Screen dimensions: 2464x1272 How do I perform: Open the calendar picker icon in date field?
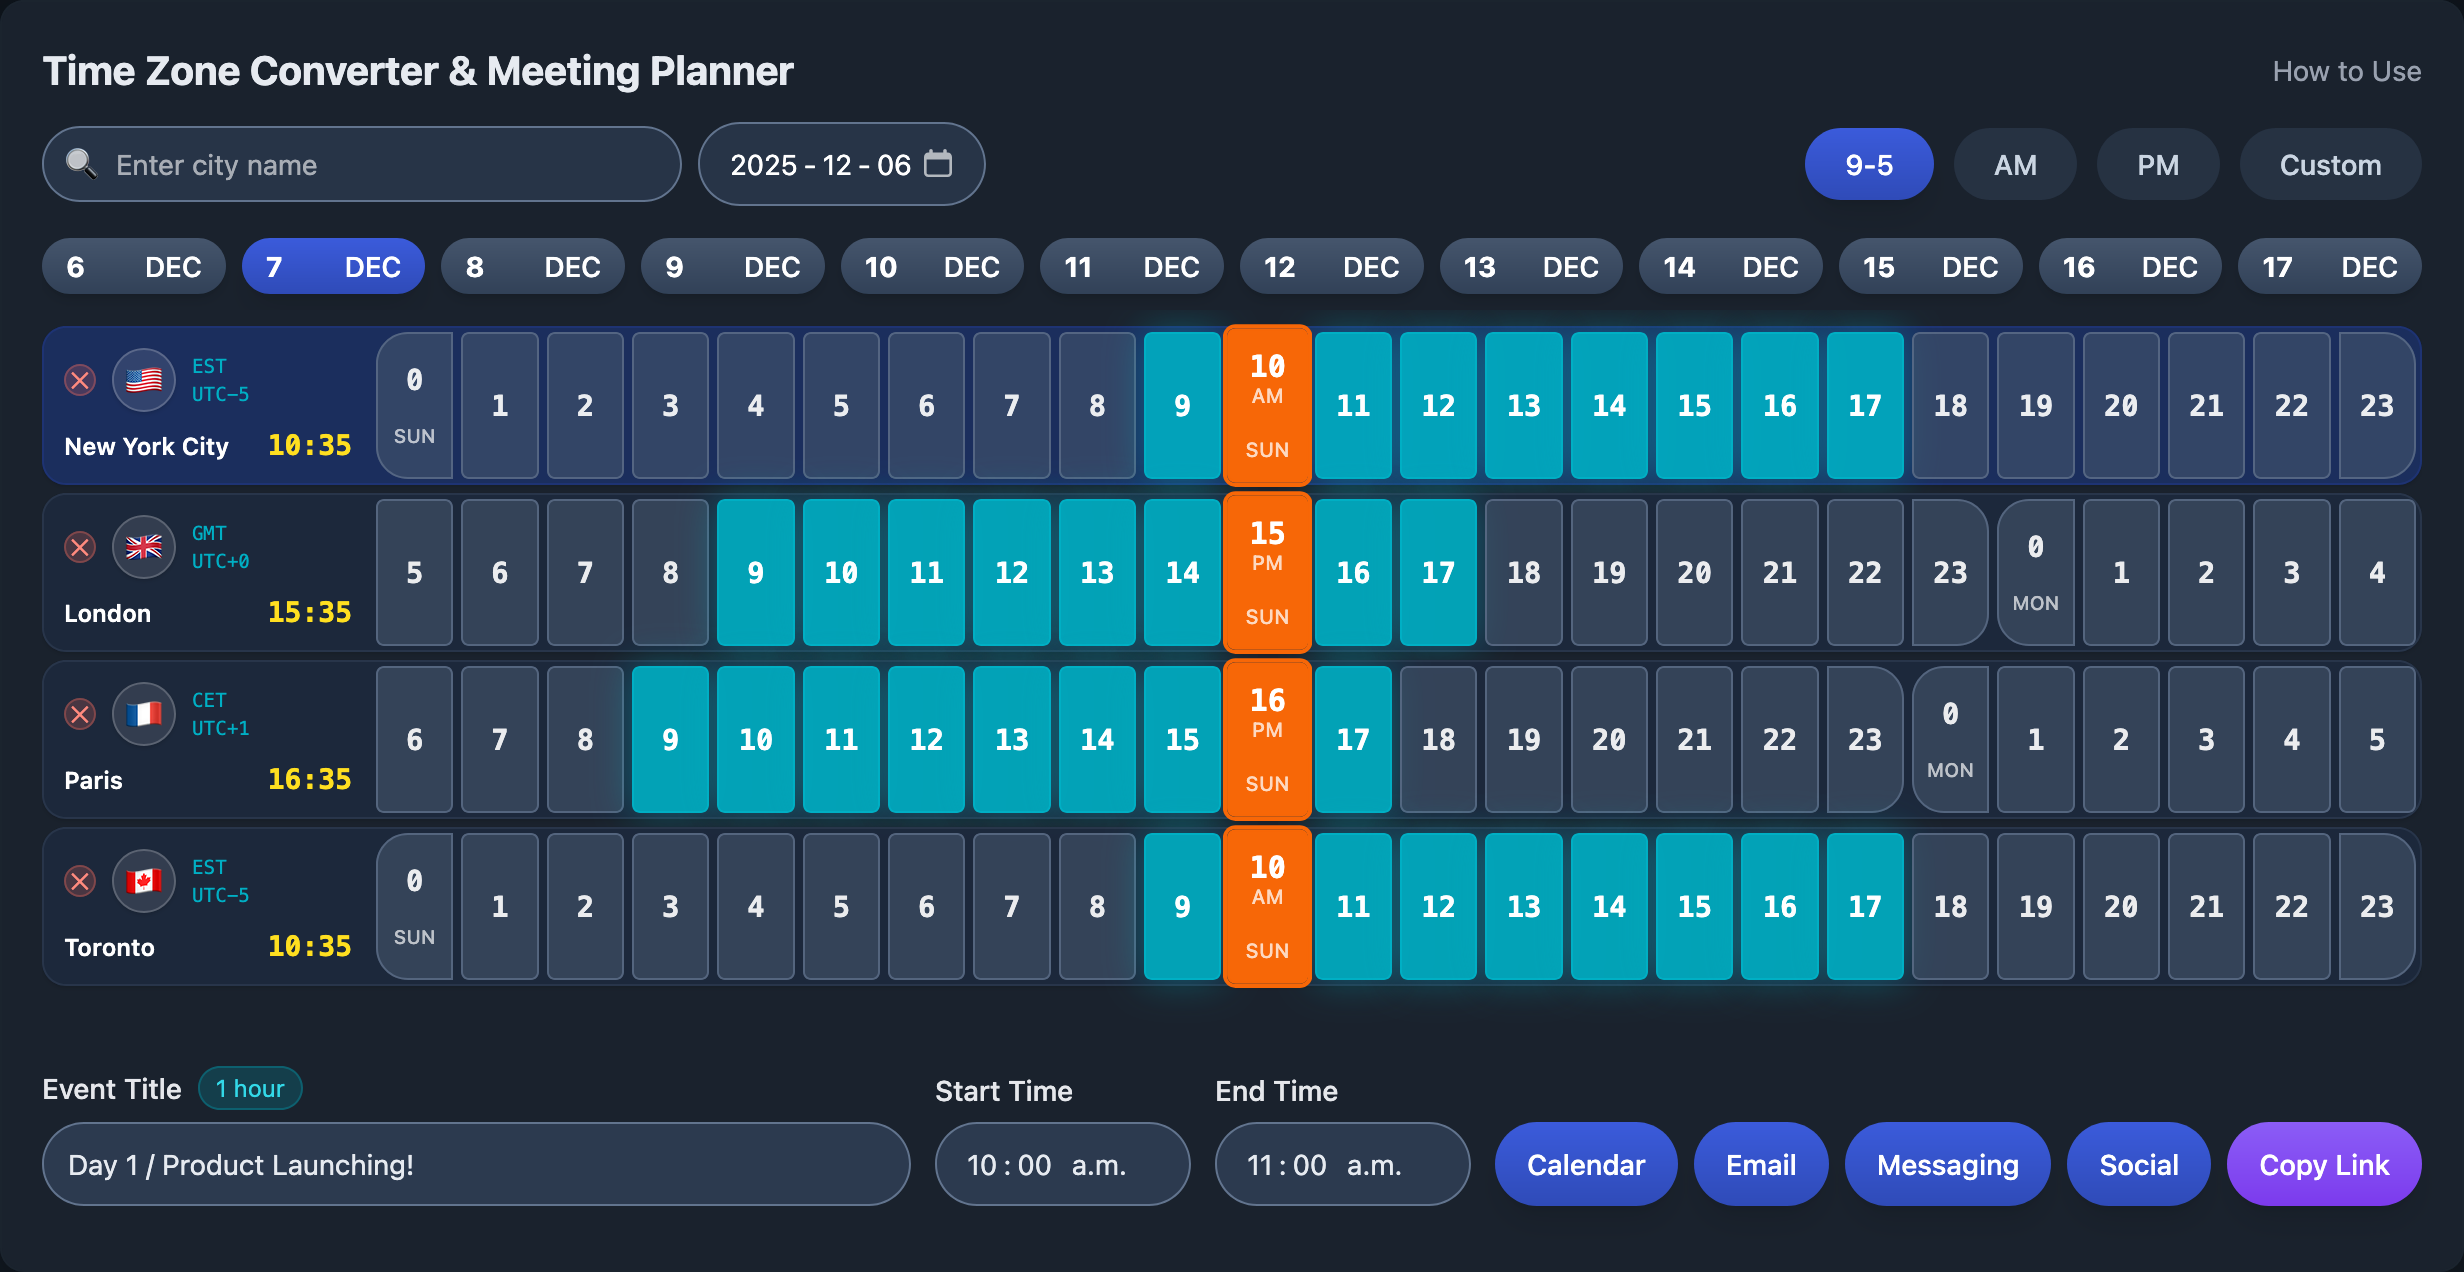938,164
